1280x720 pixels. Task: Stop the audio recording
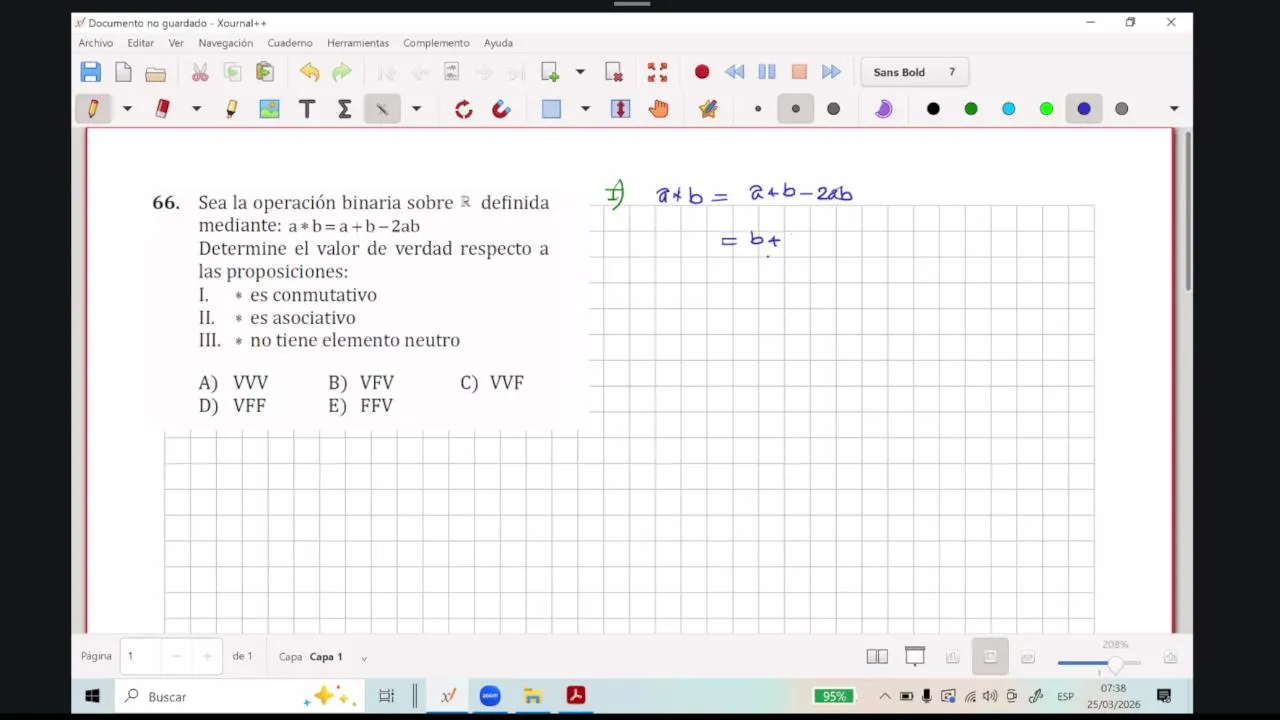pyautogui.click(x=799, y=72)
